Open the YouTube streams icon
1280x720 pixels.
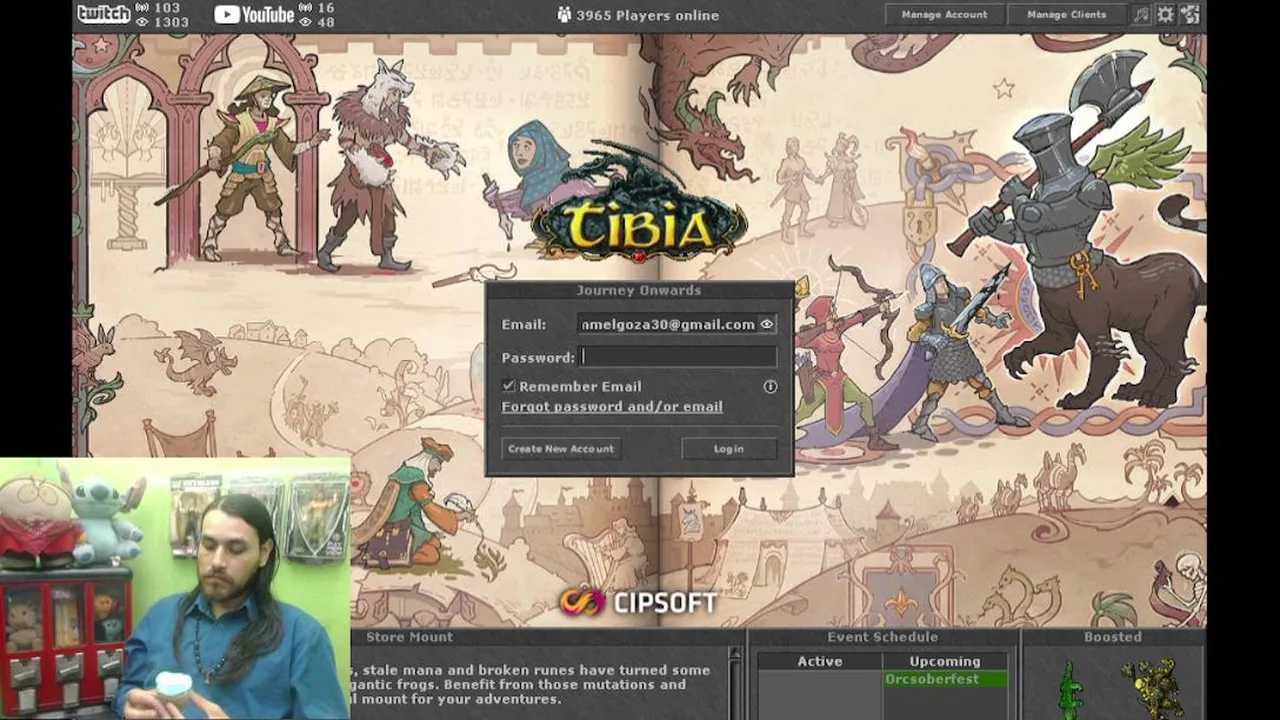(254, 14)
